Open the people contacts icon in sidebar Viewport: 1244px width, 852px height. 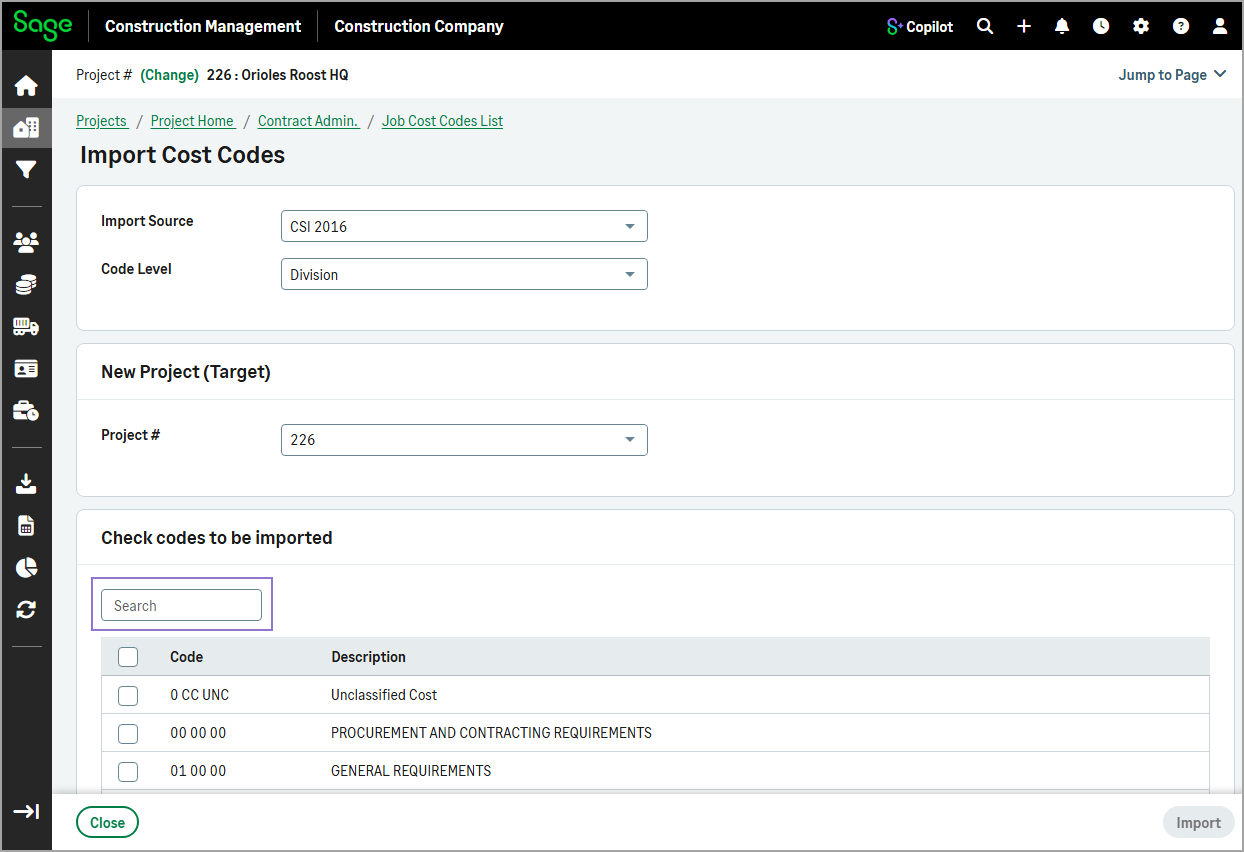(x=26, y=242)
